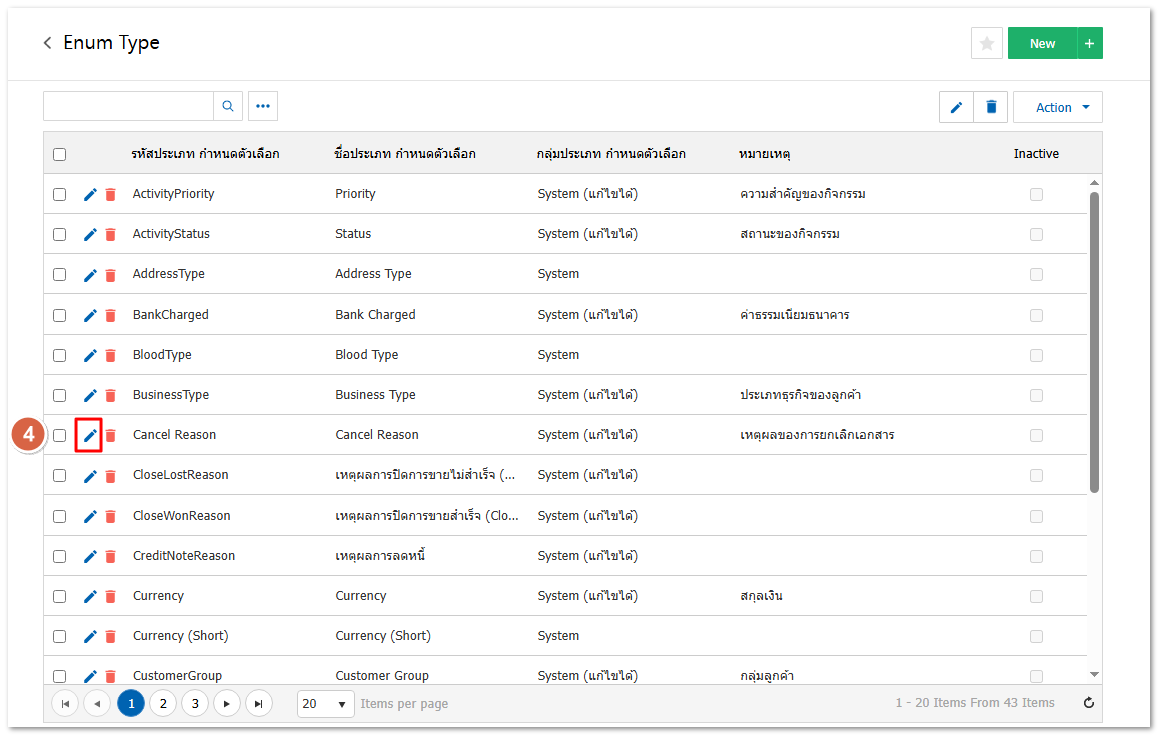Select the BloodType row checkbox
Screen dimensions: 1158x735
[60, 355]
